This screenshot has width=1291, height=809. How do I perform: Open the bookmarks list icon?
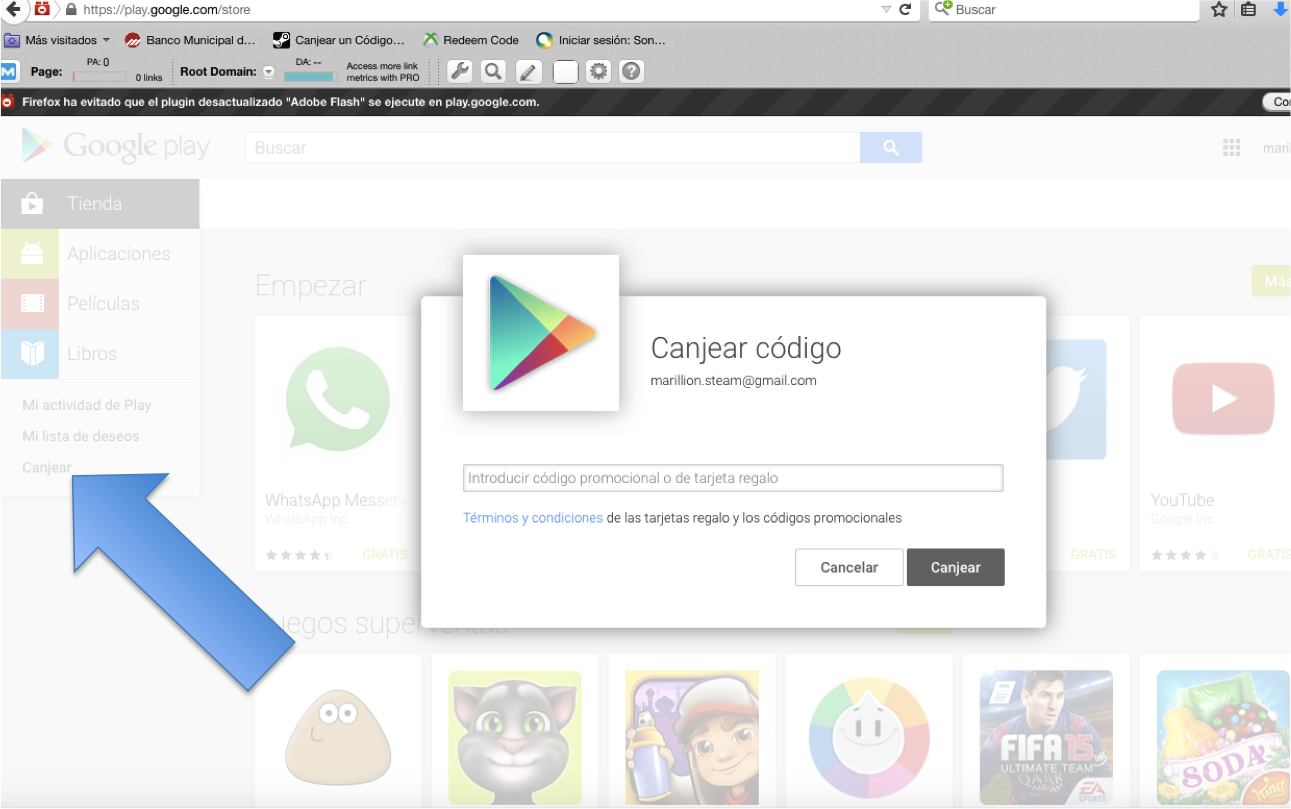click(x=1249, y=9)
